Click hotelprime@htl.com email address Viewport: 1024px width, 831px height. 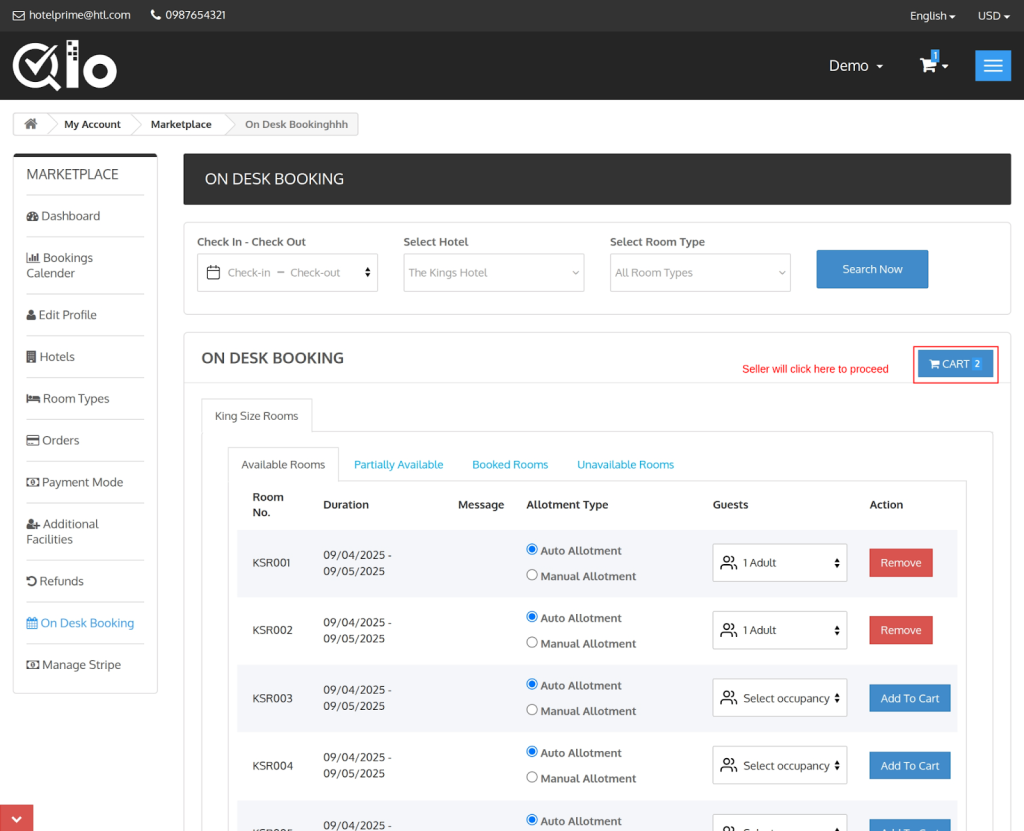point(80,15)
